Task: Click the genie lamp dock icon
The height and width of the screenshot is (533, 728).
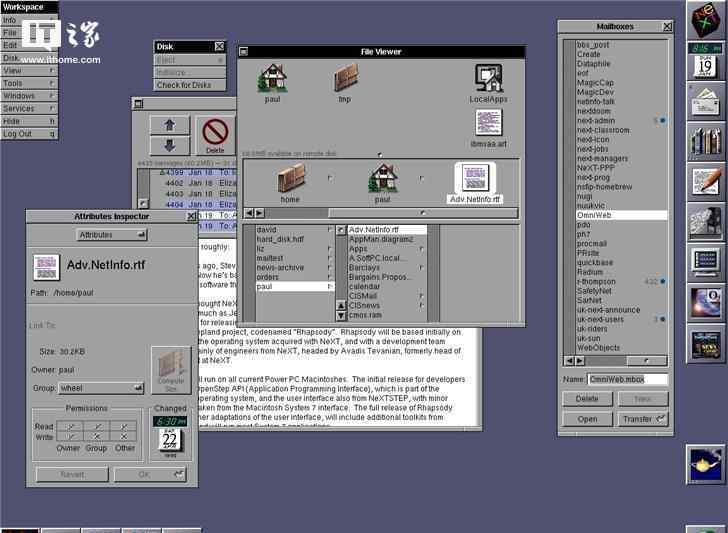Action: tap(705, 464)
